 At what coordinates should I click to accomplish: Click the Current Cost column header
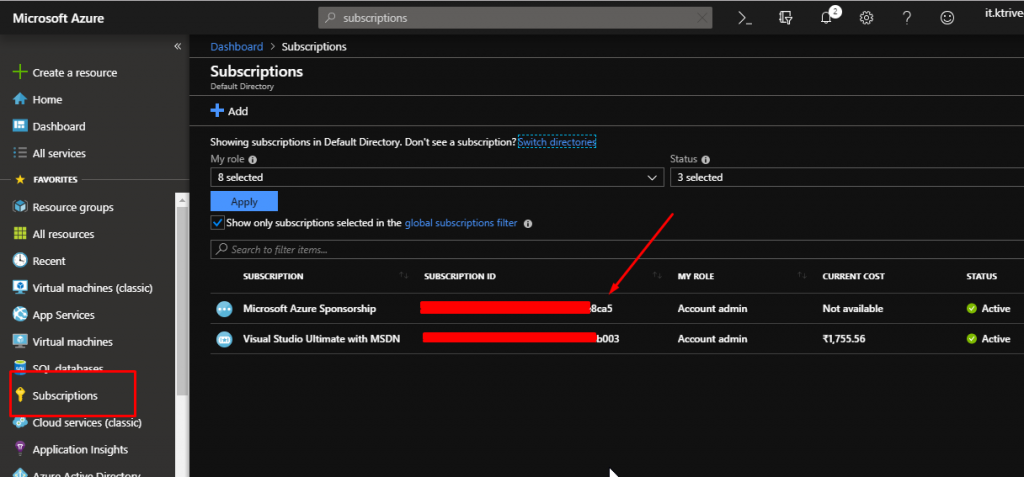pos(854,276)
